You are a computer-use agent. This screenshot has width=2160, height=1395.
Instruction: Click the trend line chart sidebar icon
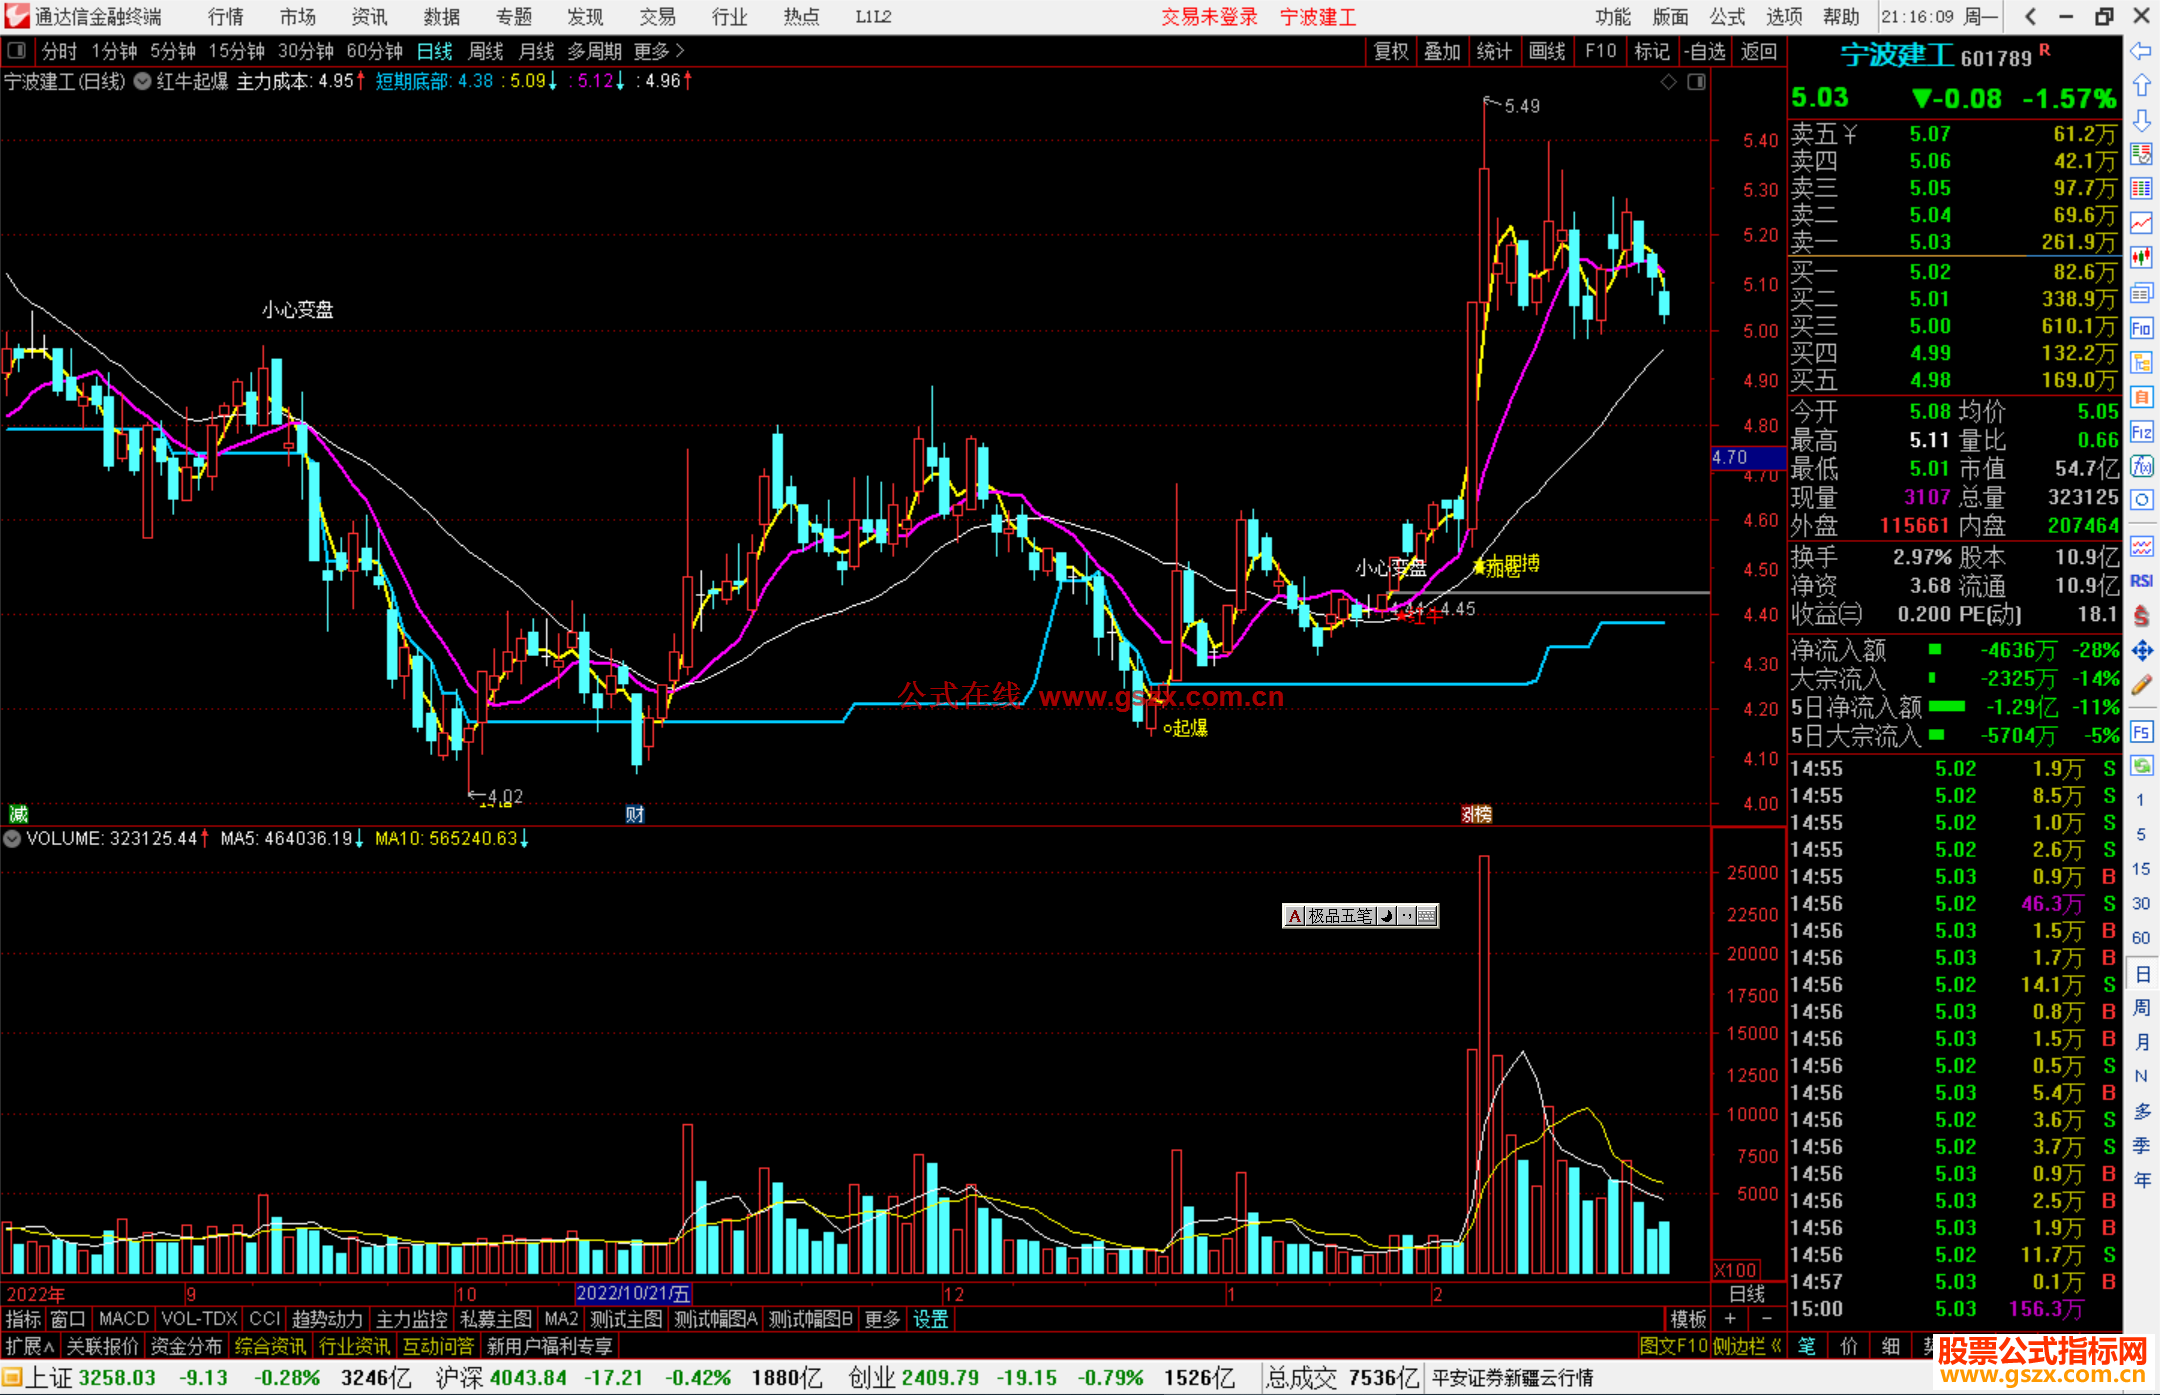[2141, 223]
